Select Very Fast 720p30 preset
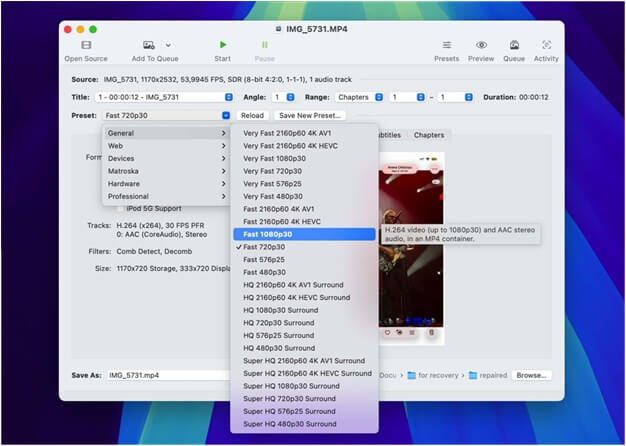 point(273,171)
